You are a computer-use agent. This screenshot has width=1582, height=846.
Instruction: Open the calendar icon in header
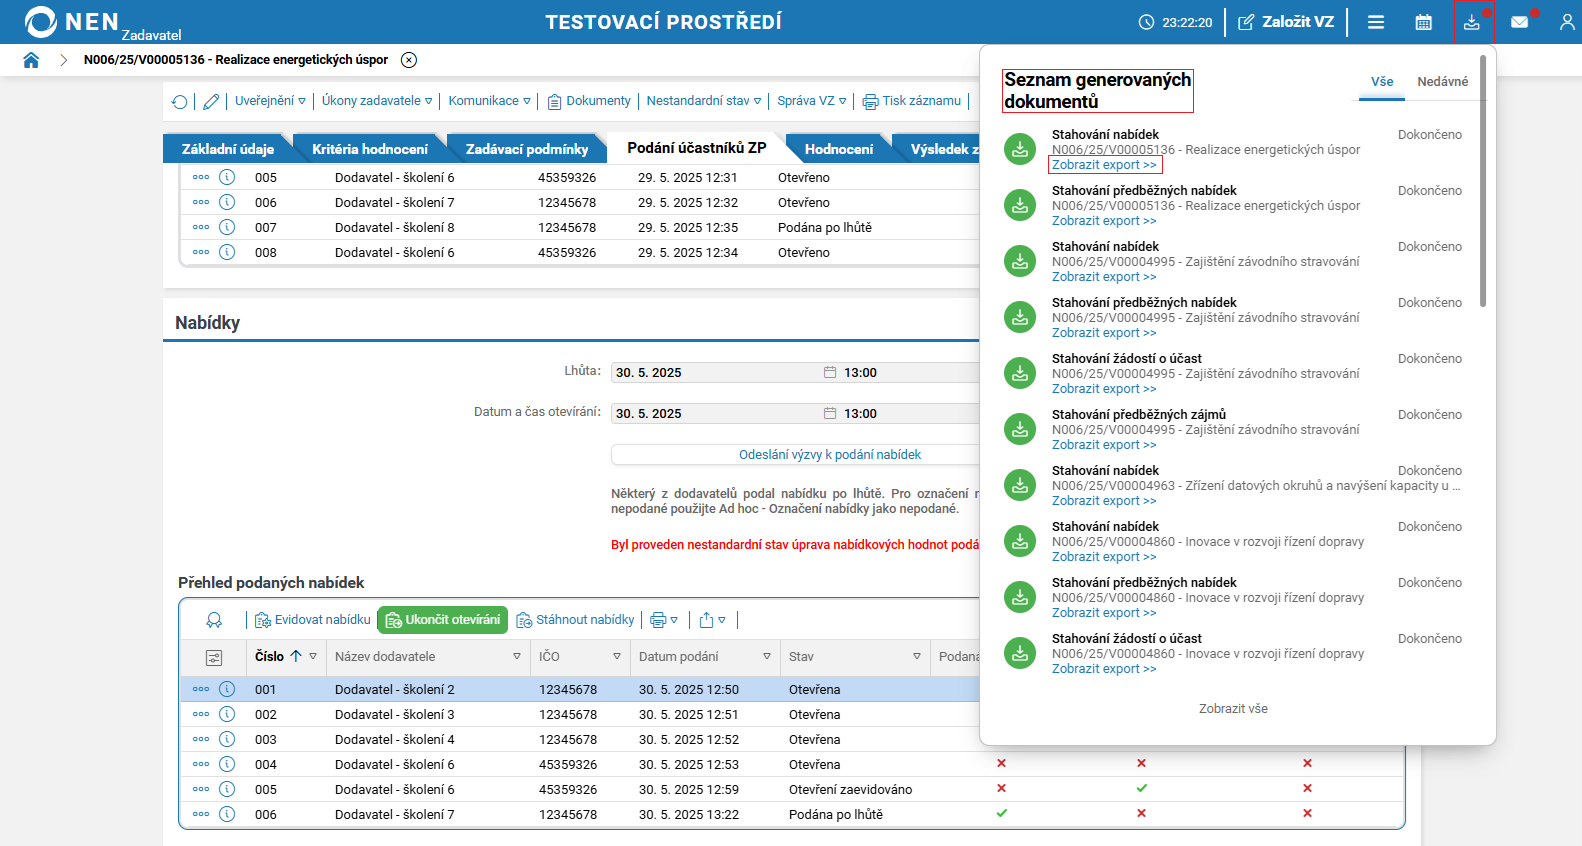point(1423,22)
